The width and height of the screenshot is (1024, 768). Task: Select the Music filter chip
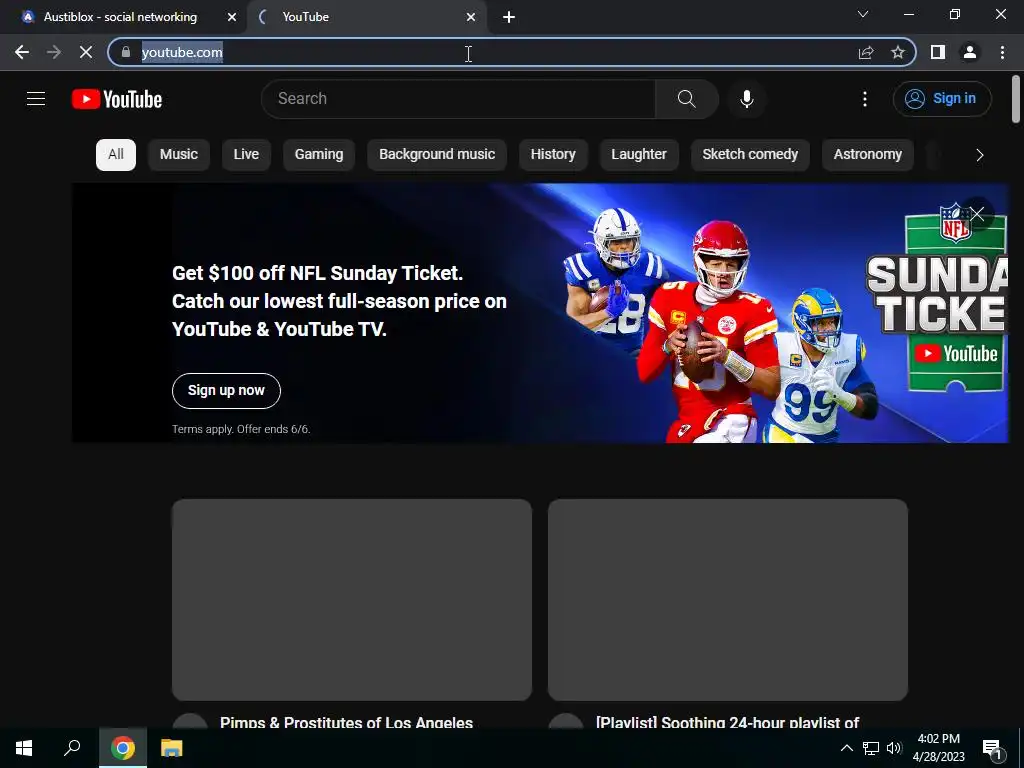(179, 155)
